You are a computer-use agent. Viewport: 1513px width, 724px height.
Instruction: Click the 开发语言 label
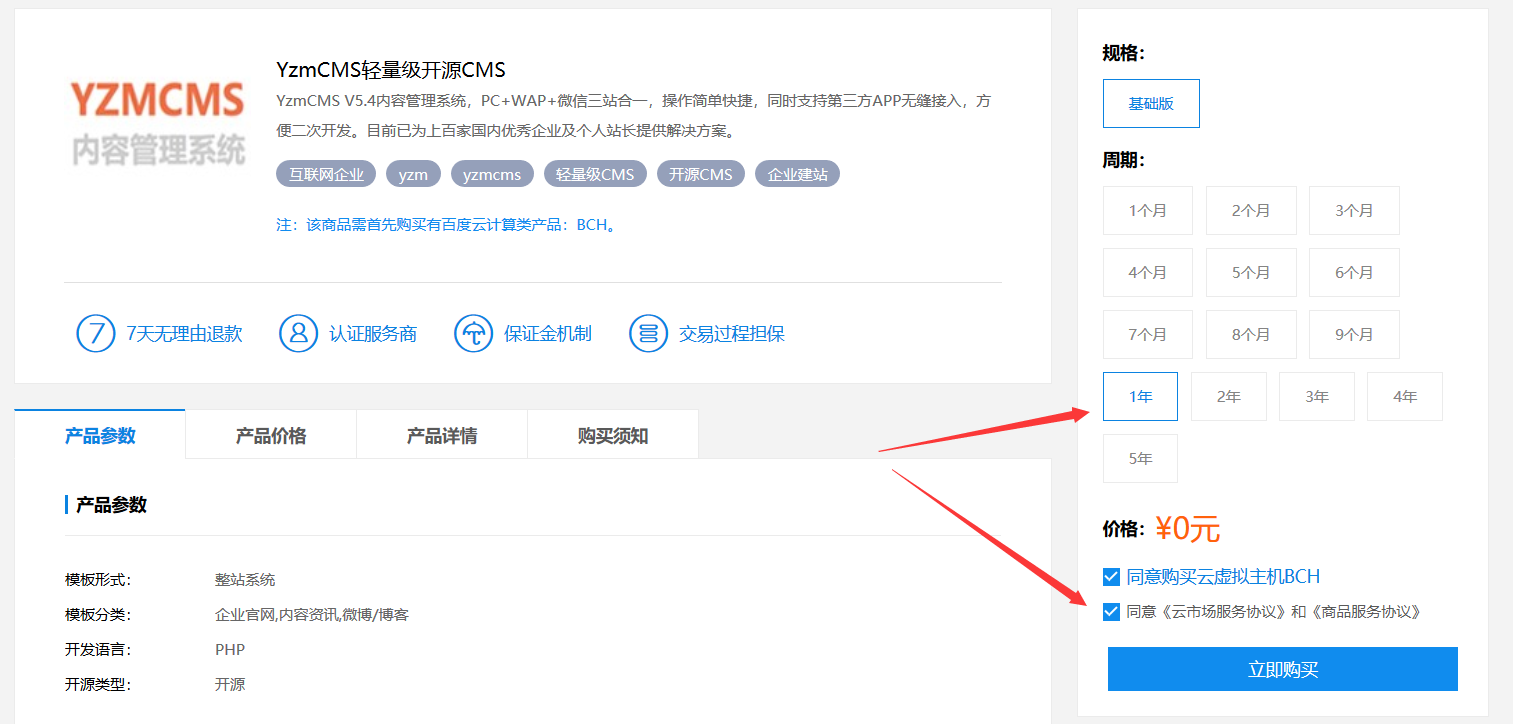pyautogui.click(x=98, y=650)
